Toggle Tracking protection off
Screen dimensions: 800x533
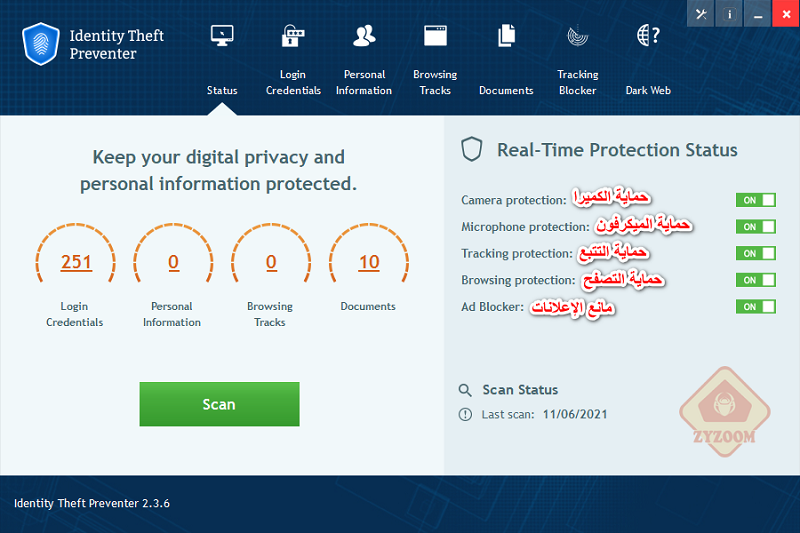coord(756,253)
